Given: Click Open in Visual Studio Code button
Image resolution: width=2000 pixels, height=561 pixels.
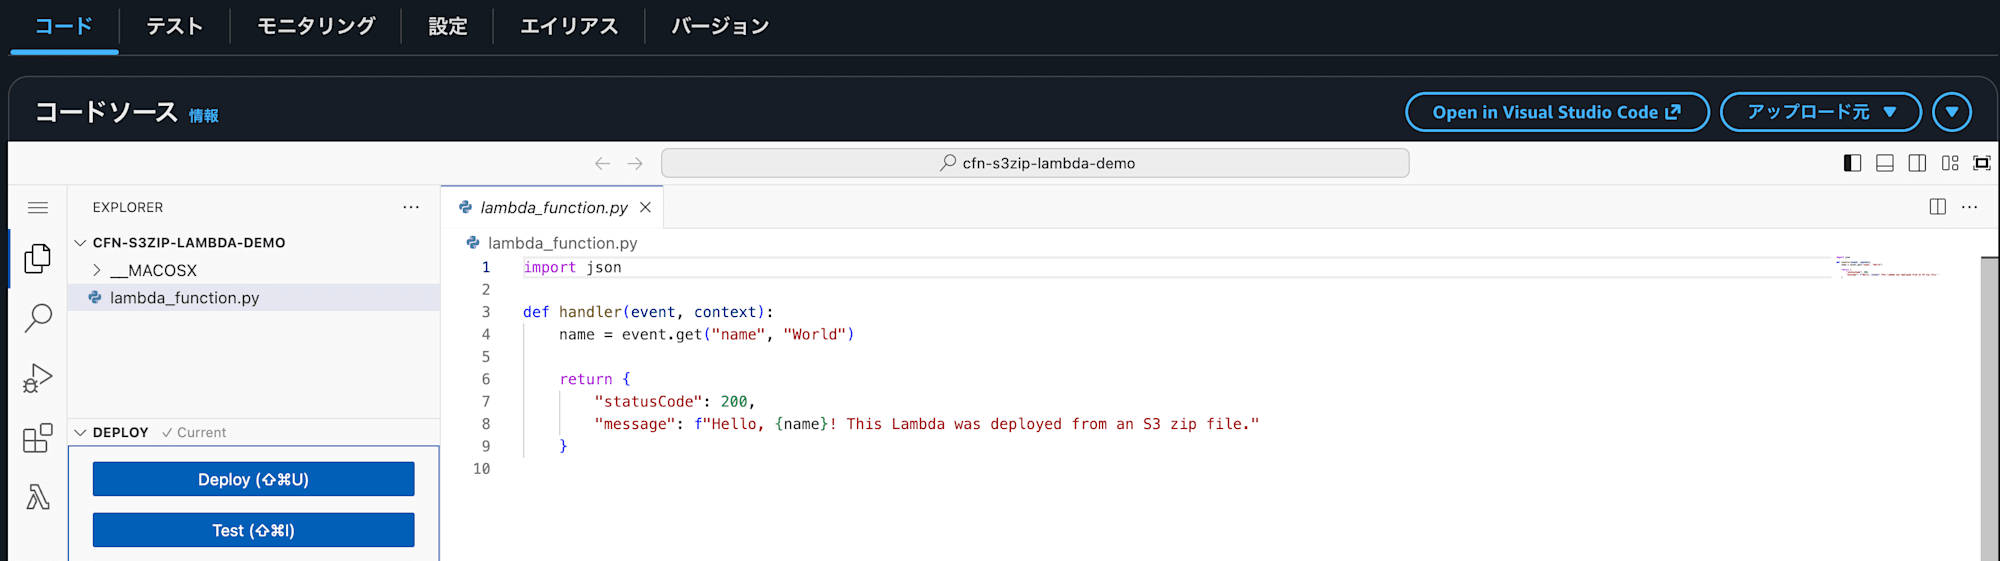Looking at the screenshot, I should tap(1557, 112).
